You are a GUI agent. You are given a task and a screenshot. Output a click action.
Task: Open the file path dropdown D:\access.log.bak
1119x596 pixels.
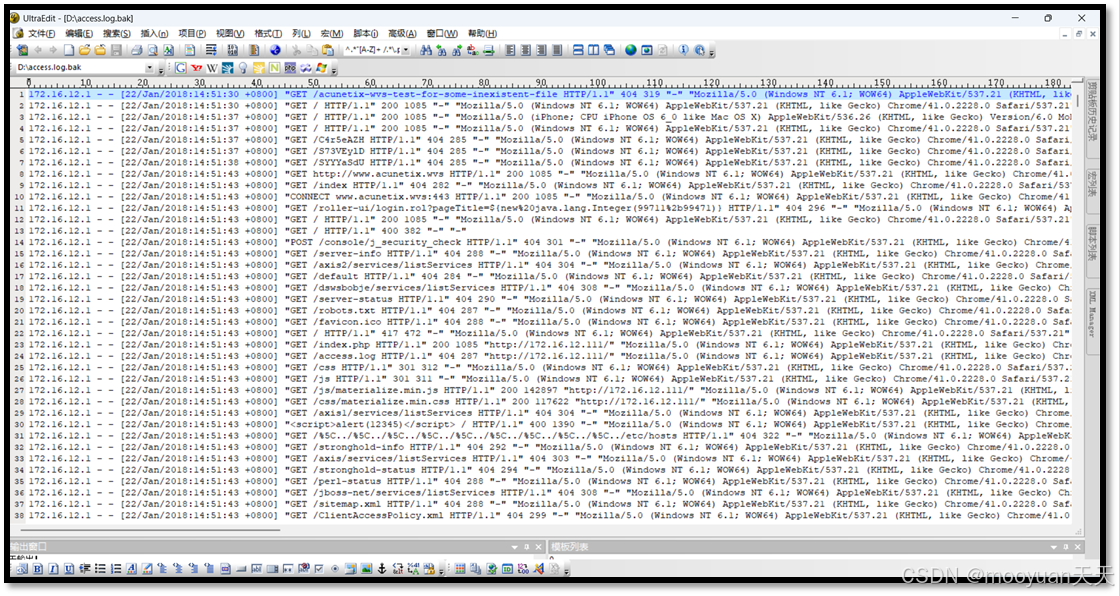[149, 68]
